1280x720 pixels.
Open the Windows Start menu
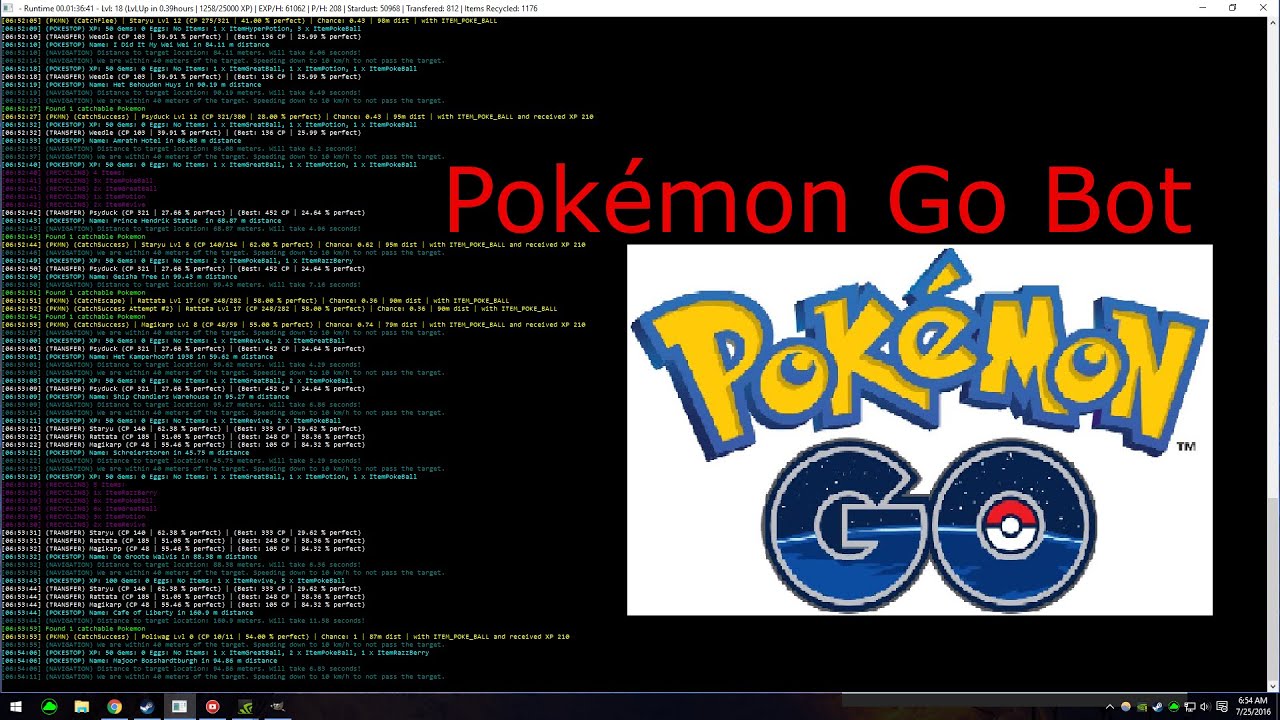15,706
